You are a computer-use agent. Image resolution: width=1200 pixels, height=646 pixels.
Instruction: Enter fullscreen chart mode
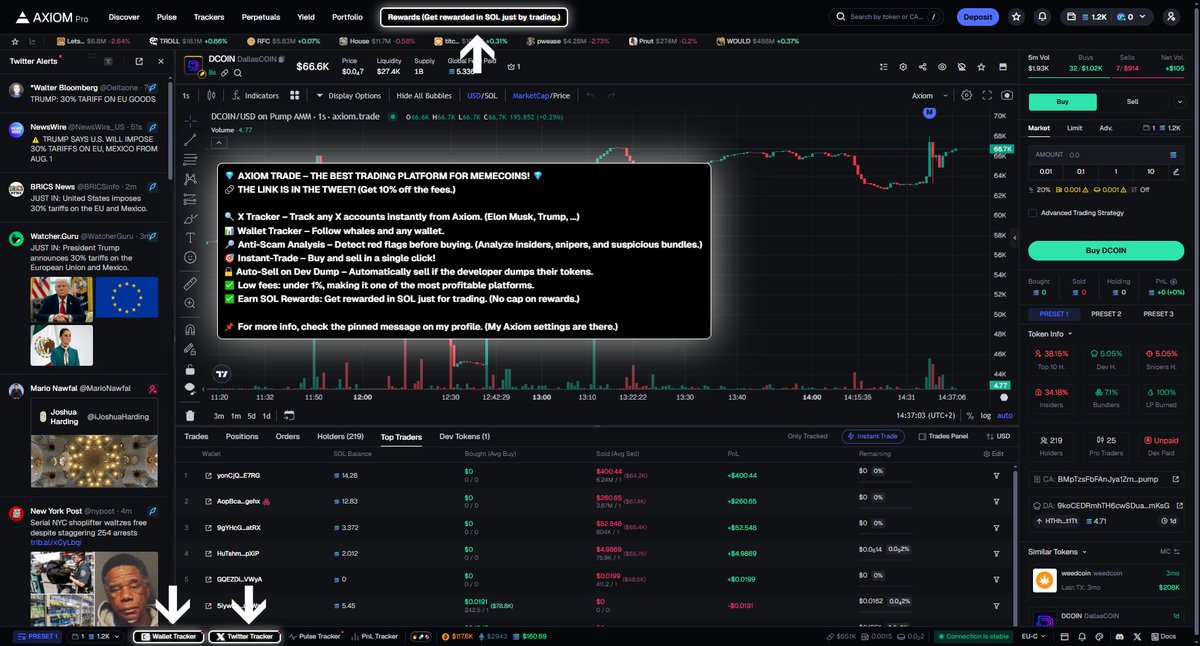[987, 96]
